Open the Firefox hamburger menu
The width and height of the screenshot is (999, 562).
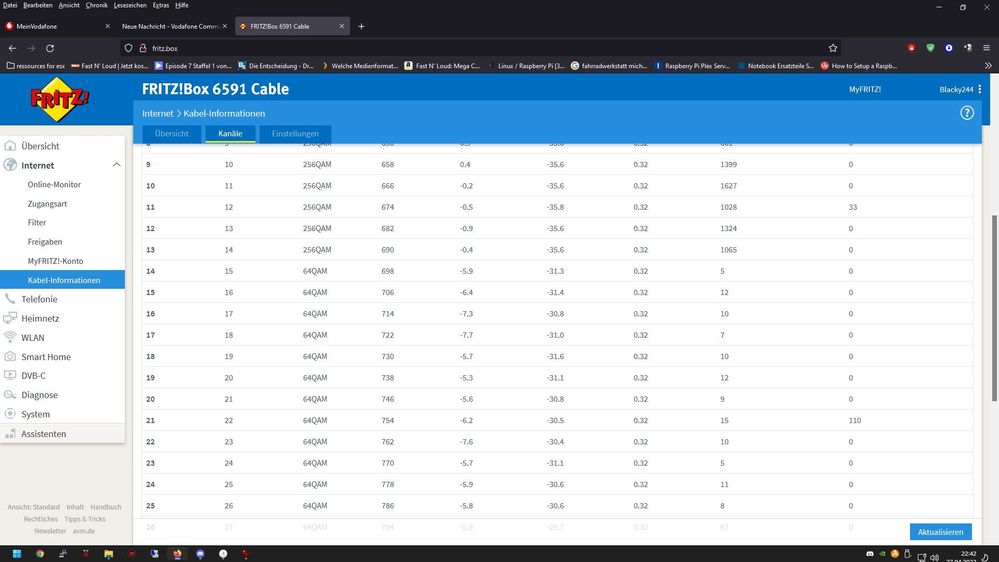(x=986, y=48)
